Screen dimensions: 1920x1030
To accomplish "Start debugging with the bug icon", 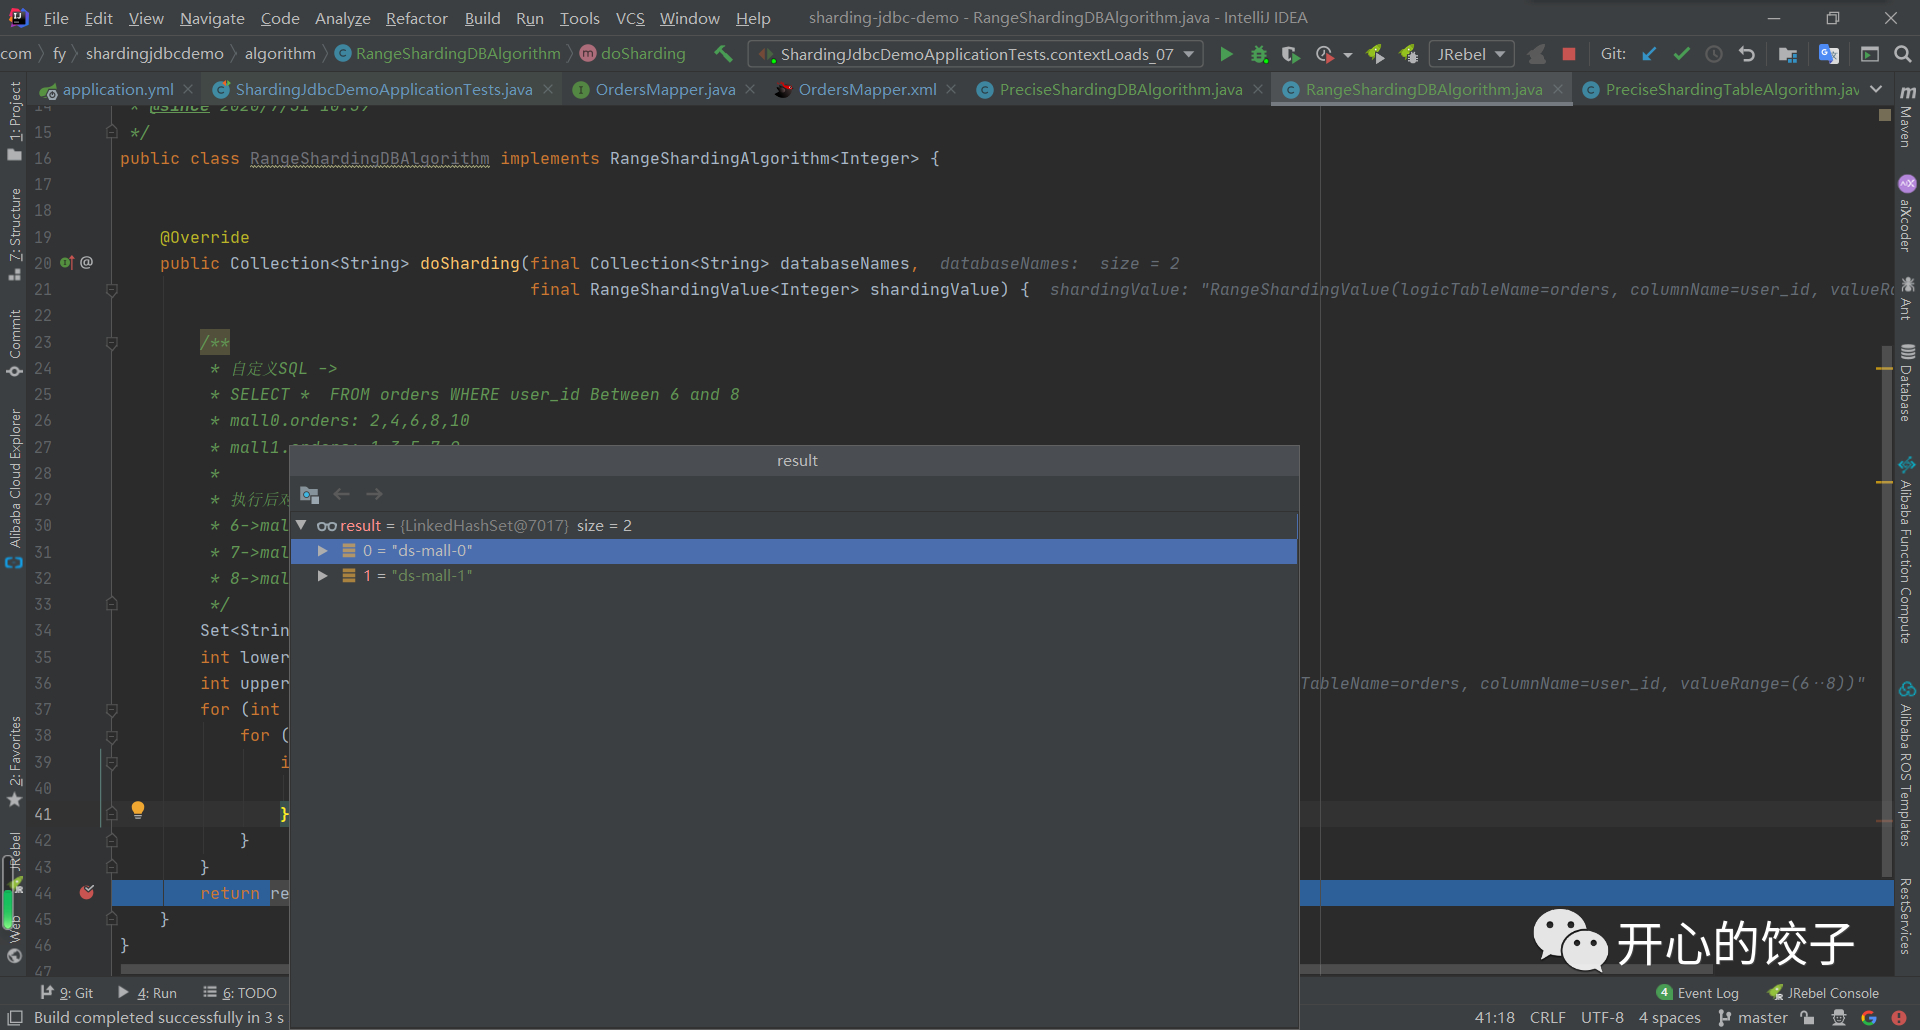I will click(1259, 54).
